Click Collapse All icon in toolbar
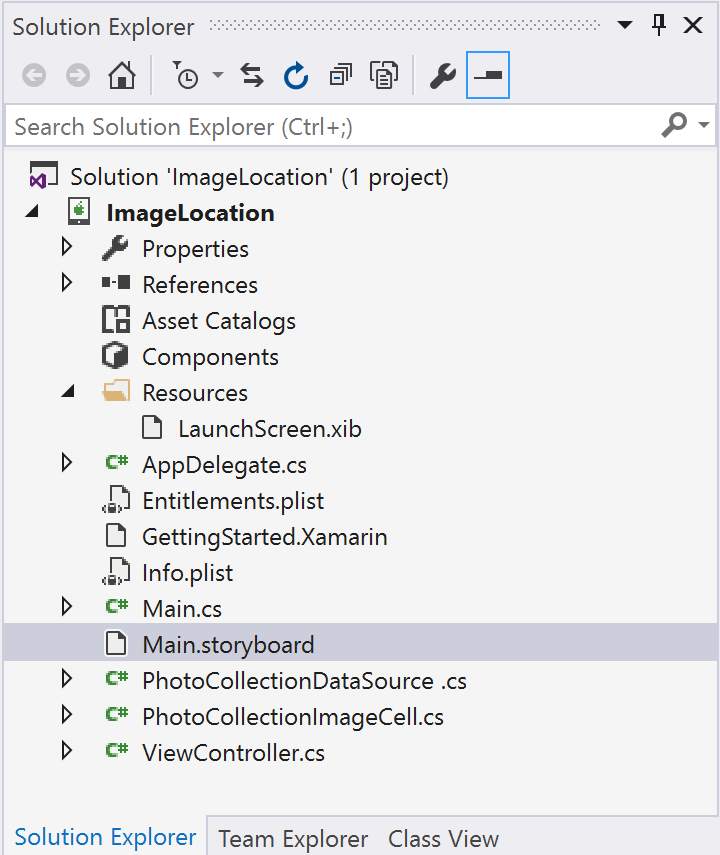The image size is (720, 855). (340, 76)
